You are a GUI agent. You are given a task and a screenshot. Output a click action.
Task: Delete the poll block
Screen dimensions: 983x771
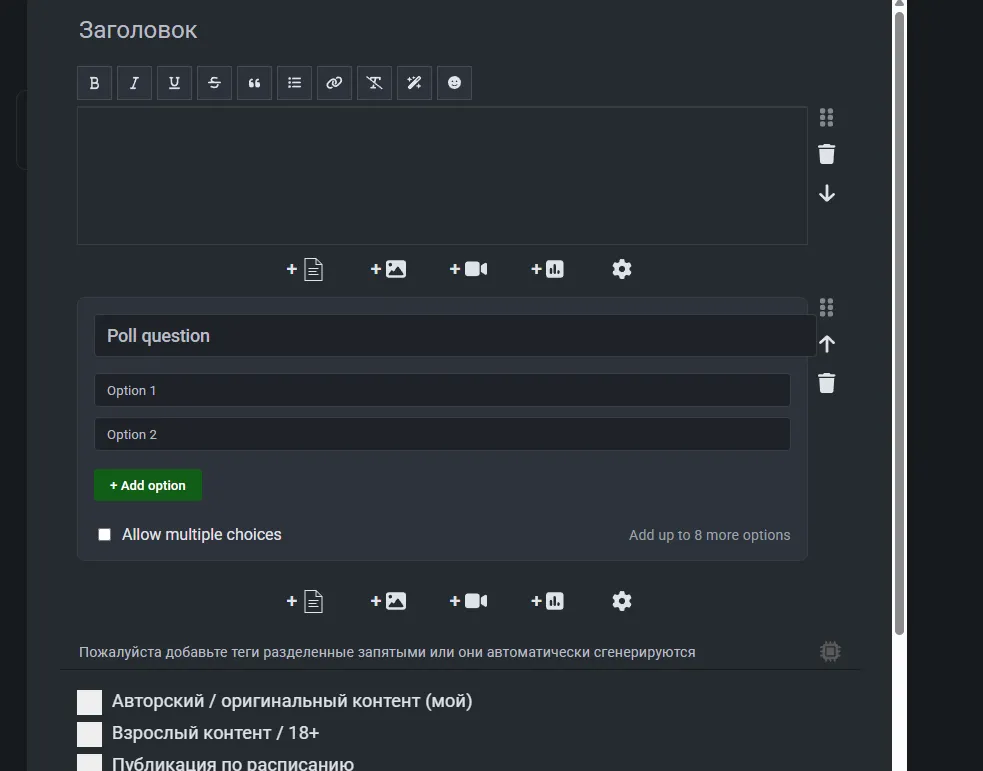point(826,383)
